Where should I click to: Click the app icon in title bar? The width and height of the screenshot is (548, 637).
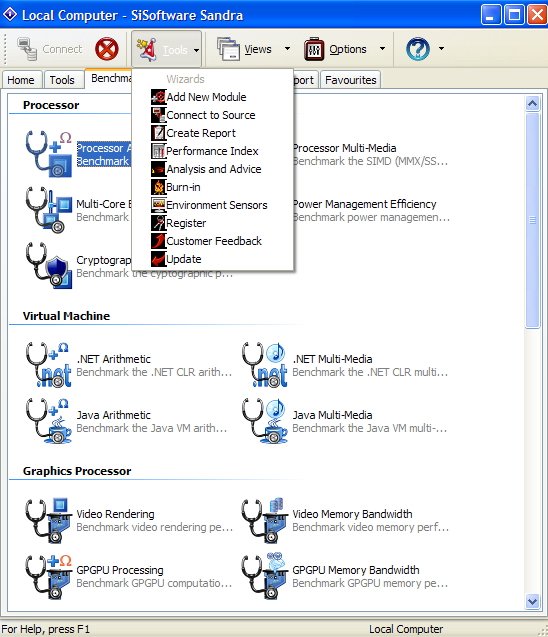[10, 15]
